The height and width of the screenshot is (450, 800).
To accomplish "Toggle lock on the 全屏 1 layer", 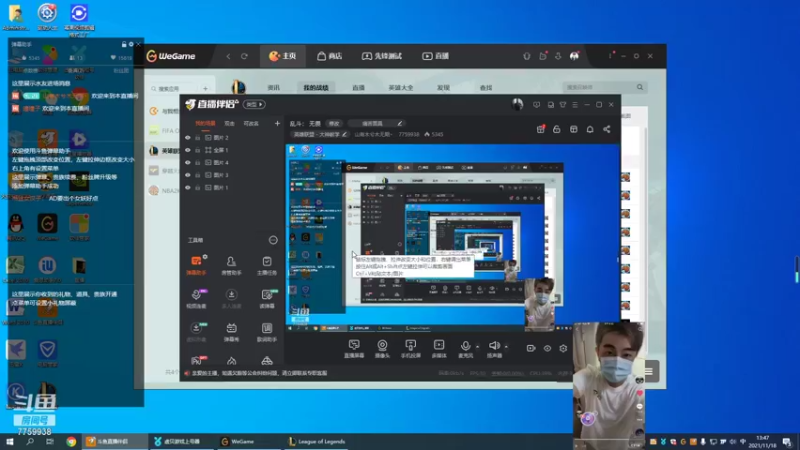I will 197,150.
